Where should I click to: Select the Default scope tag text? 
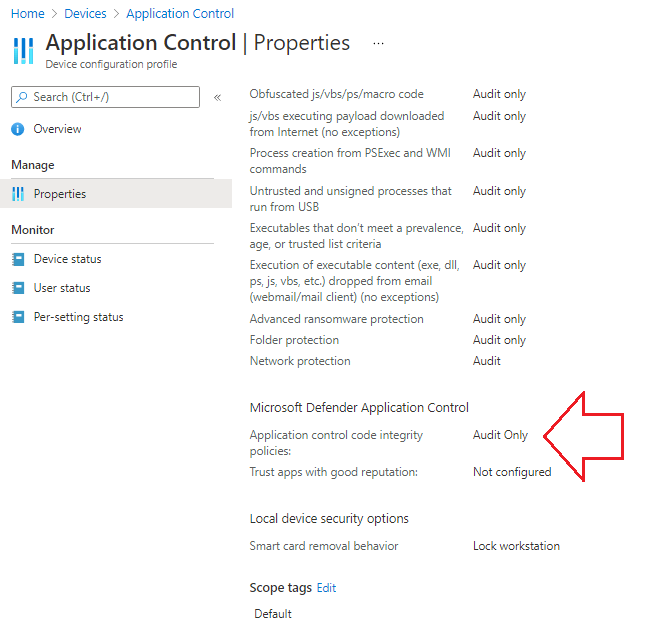point(273,614)
